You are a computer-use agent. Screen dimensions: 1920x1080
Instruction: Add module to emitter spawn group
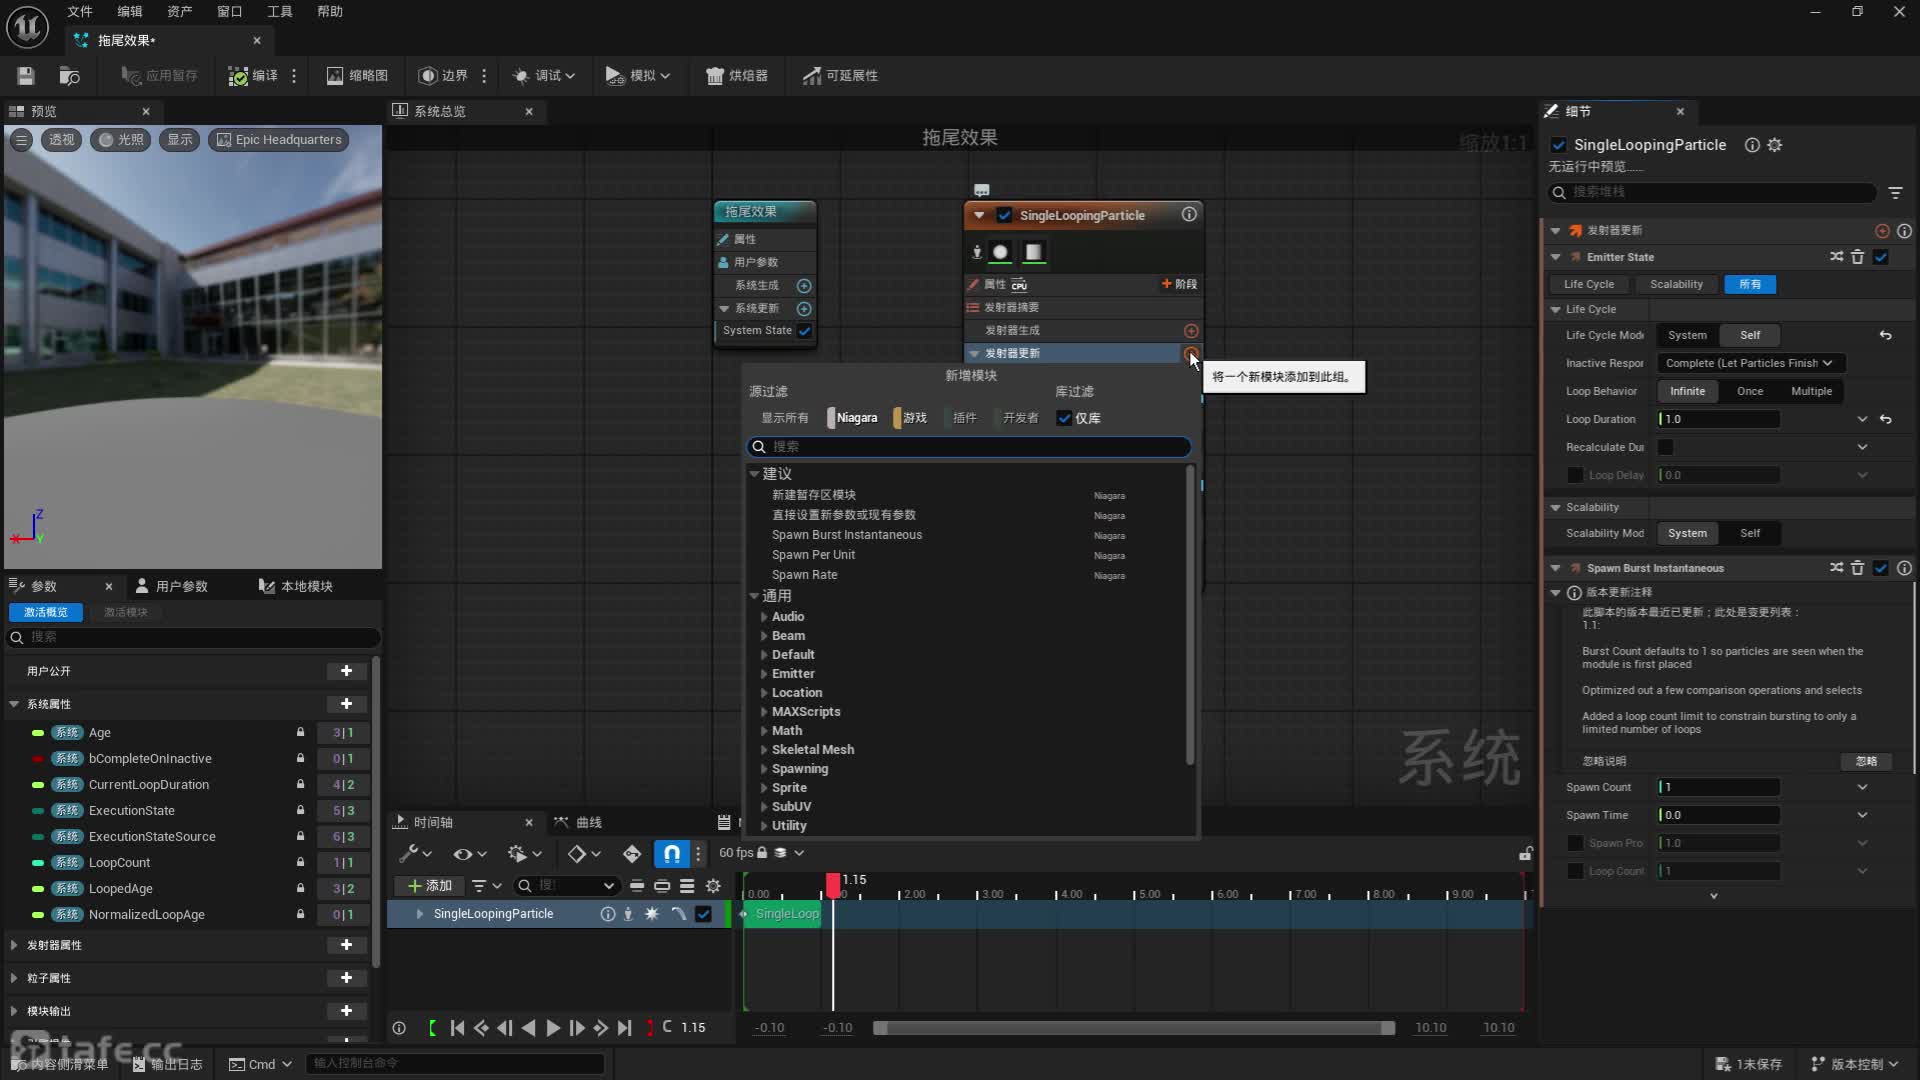tap(1190, 331)
